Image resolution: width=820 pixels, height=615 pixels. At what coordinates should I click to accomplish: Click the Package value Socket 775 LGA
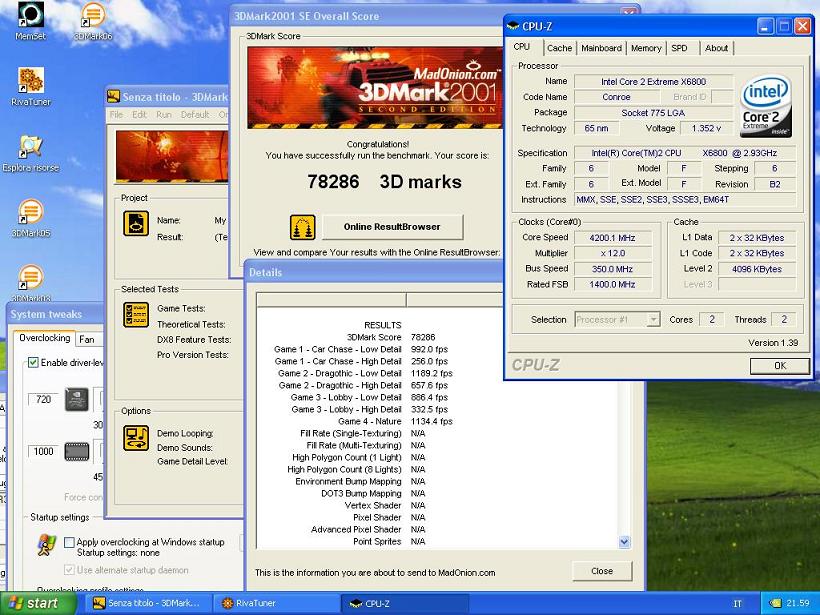pos(653,113)
